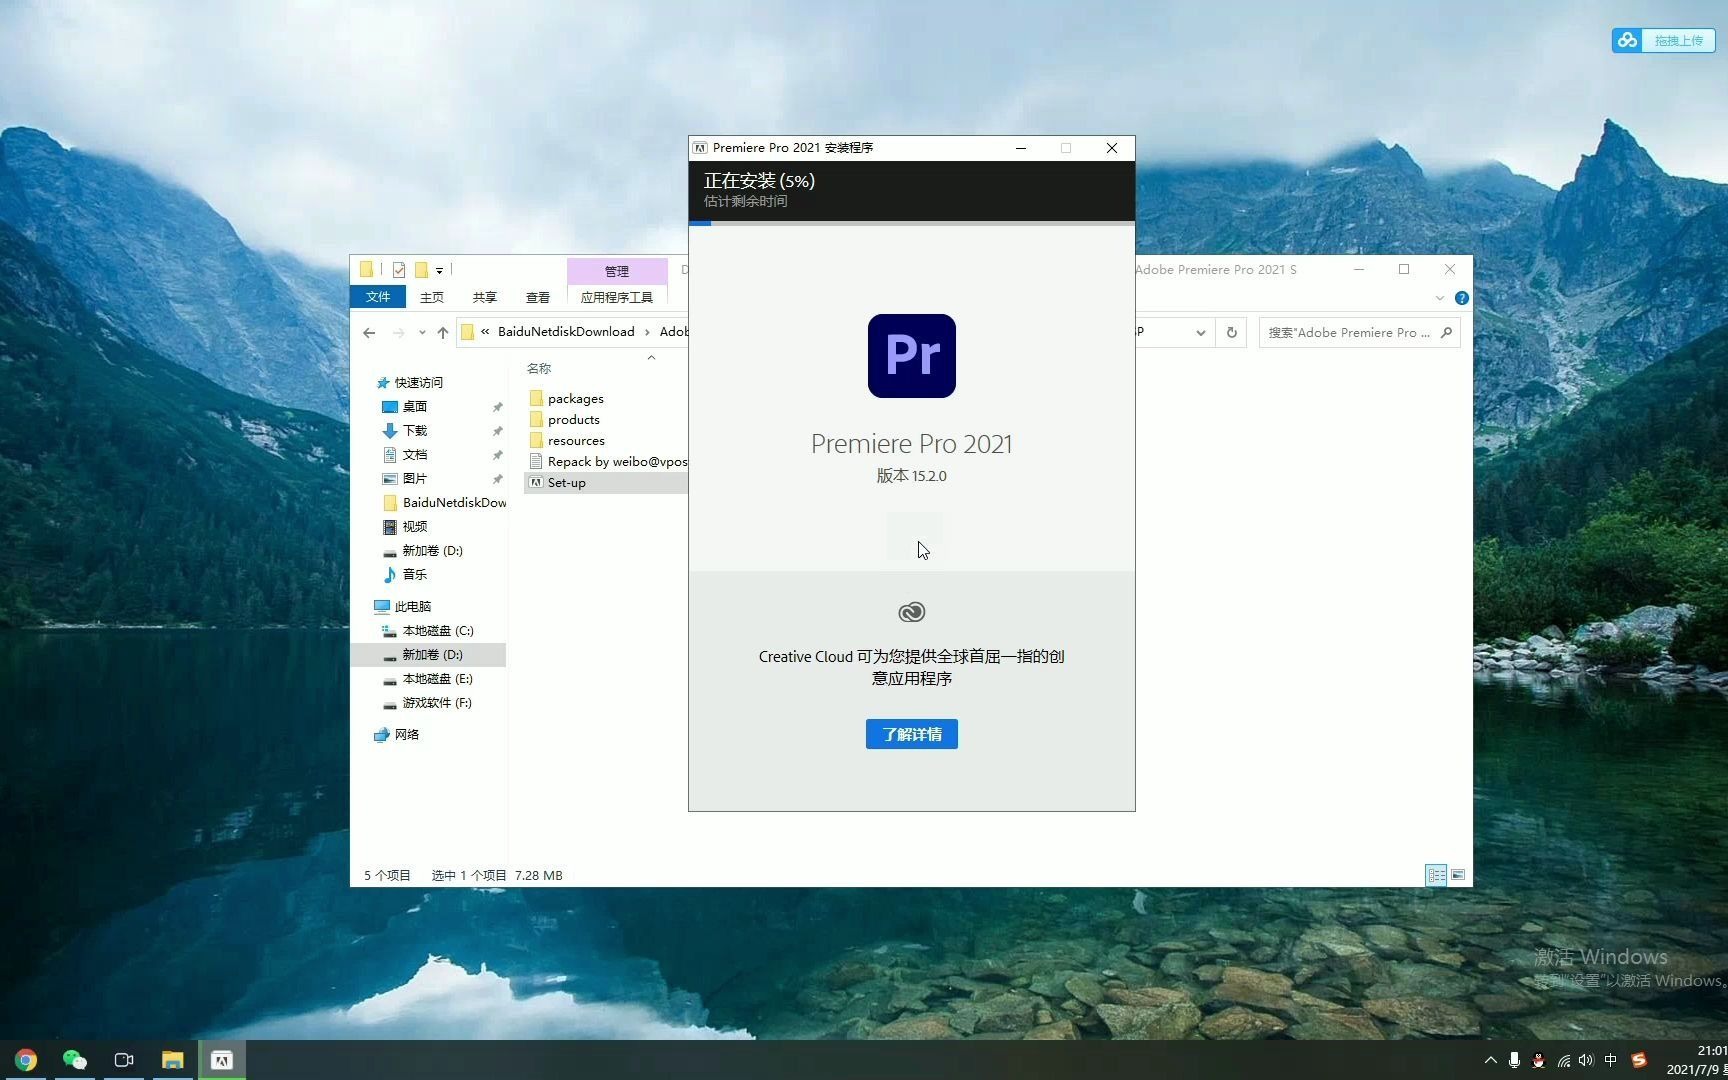This screenshot has width=1728, height=1080.
Task: Click the 名称 column header
Action: 539,368
